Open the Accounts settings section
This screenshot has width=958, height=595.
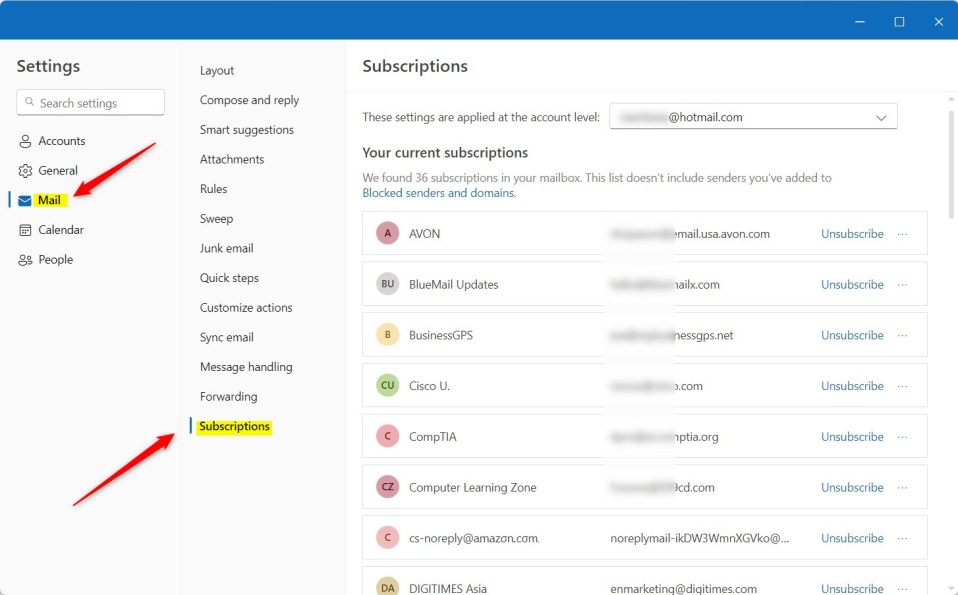[x=61, y=141]
